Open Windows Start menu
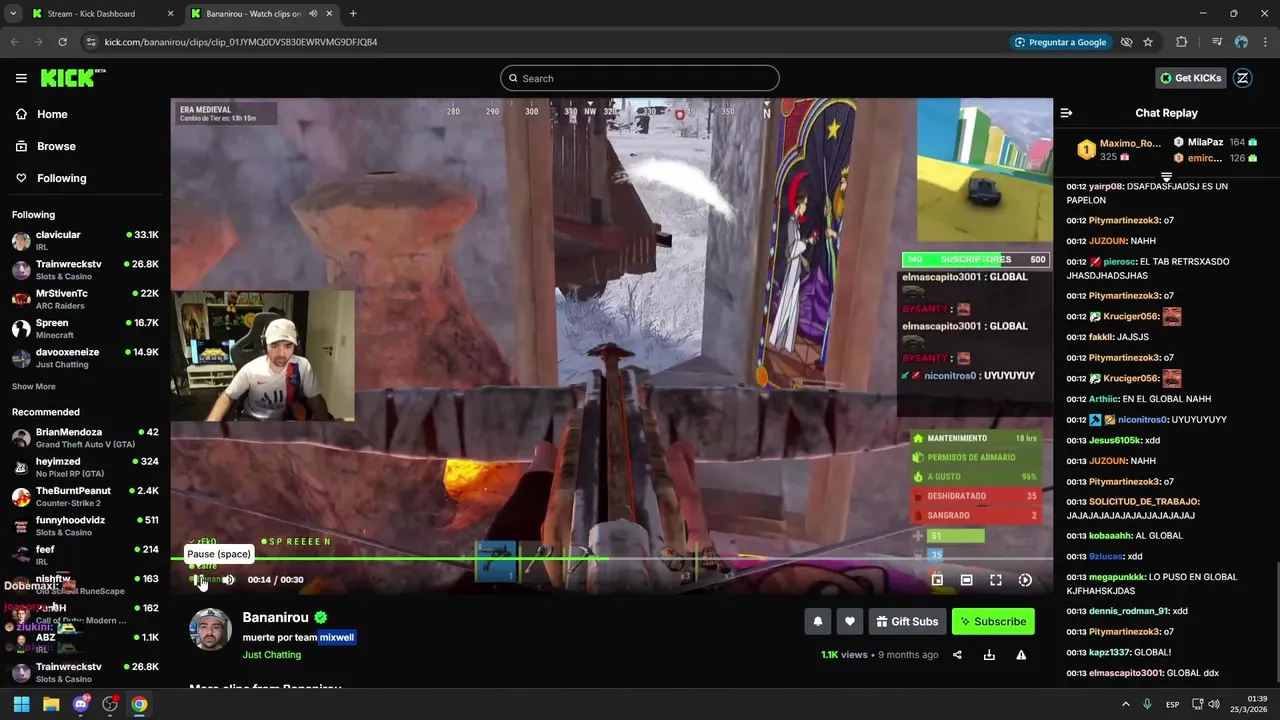The width and height of the screenshot is (1280, 720). [21, 704]
